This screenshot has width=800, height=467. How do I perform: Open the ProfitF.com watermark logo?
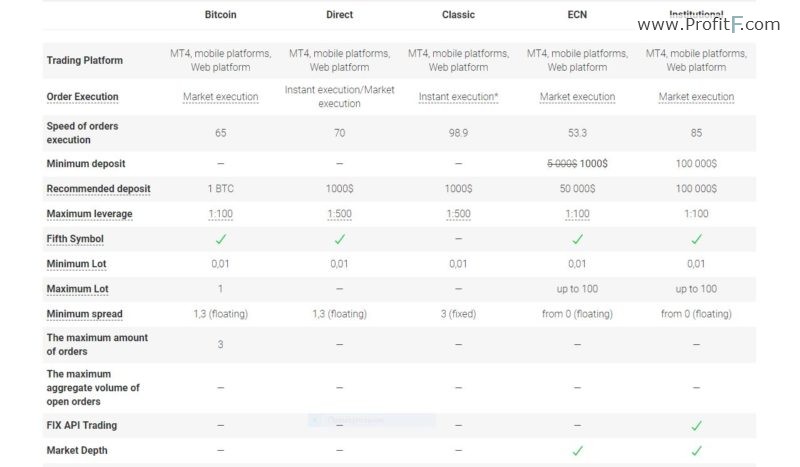click(709, 24)
